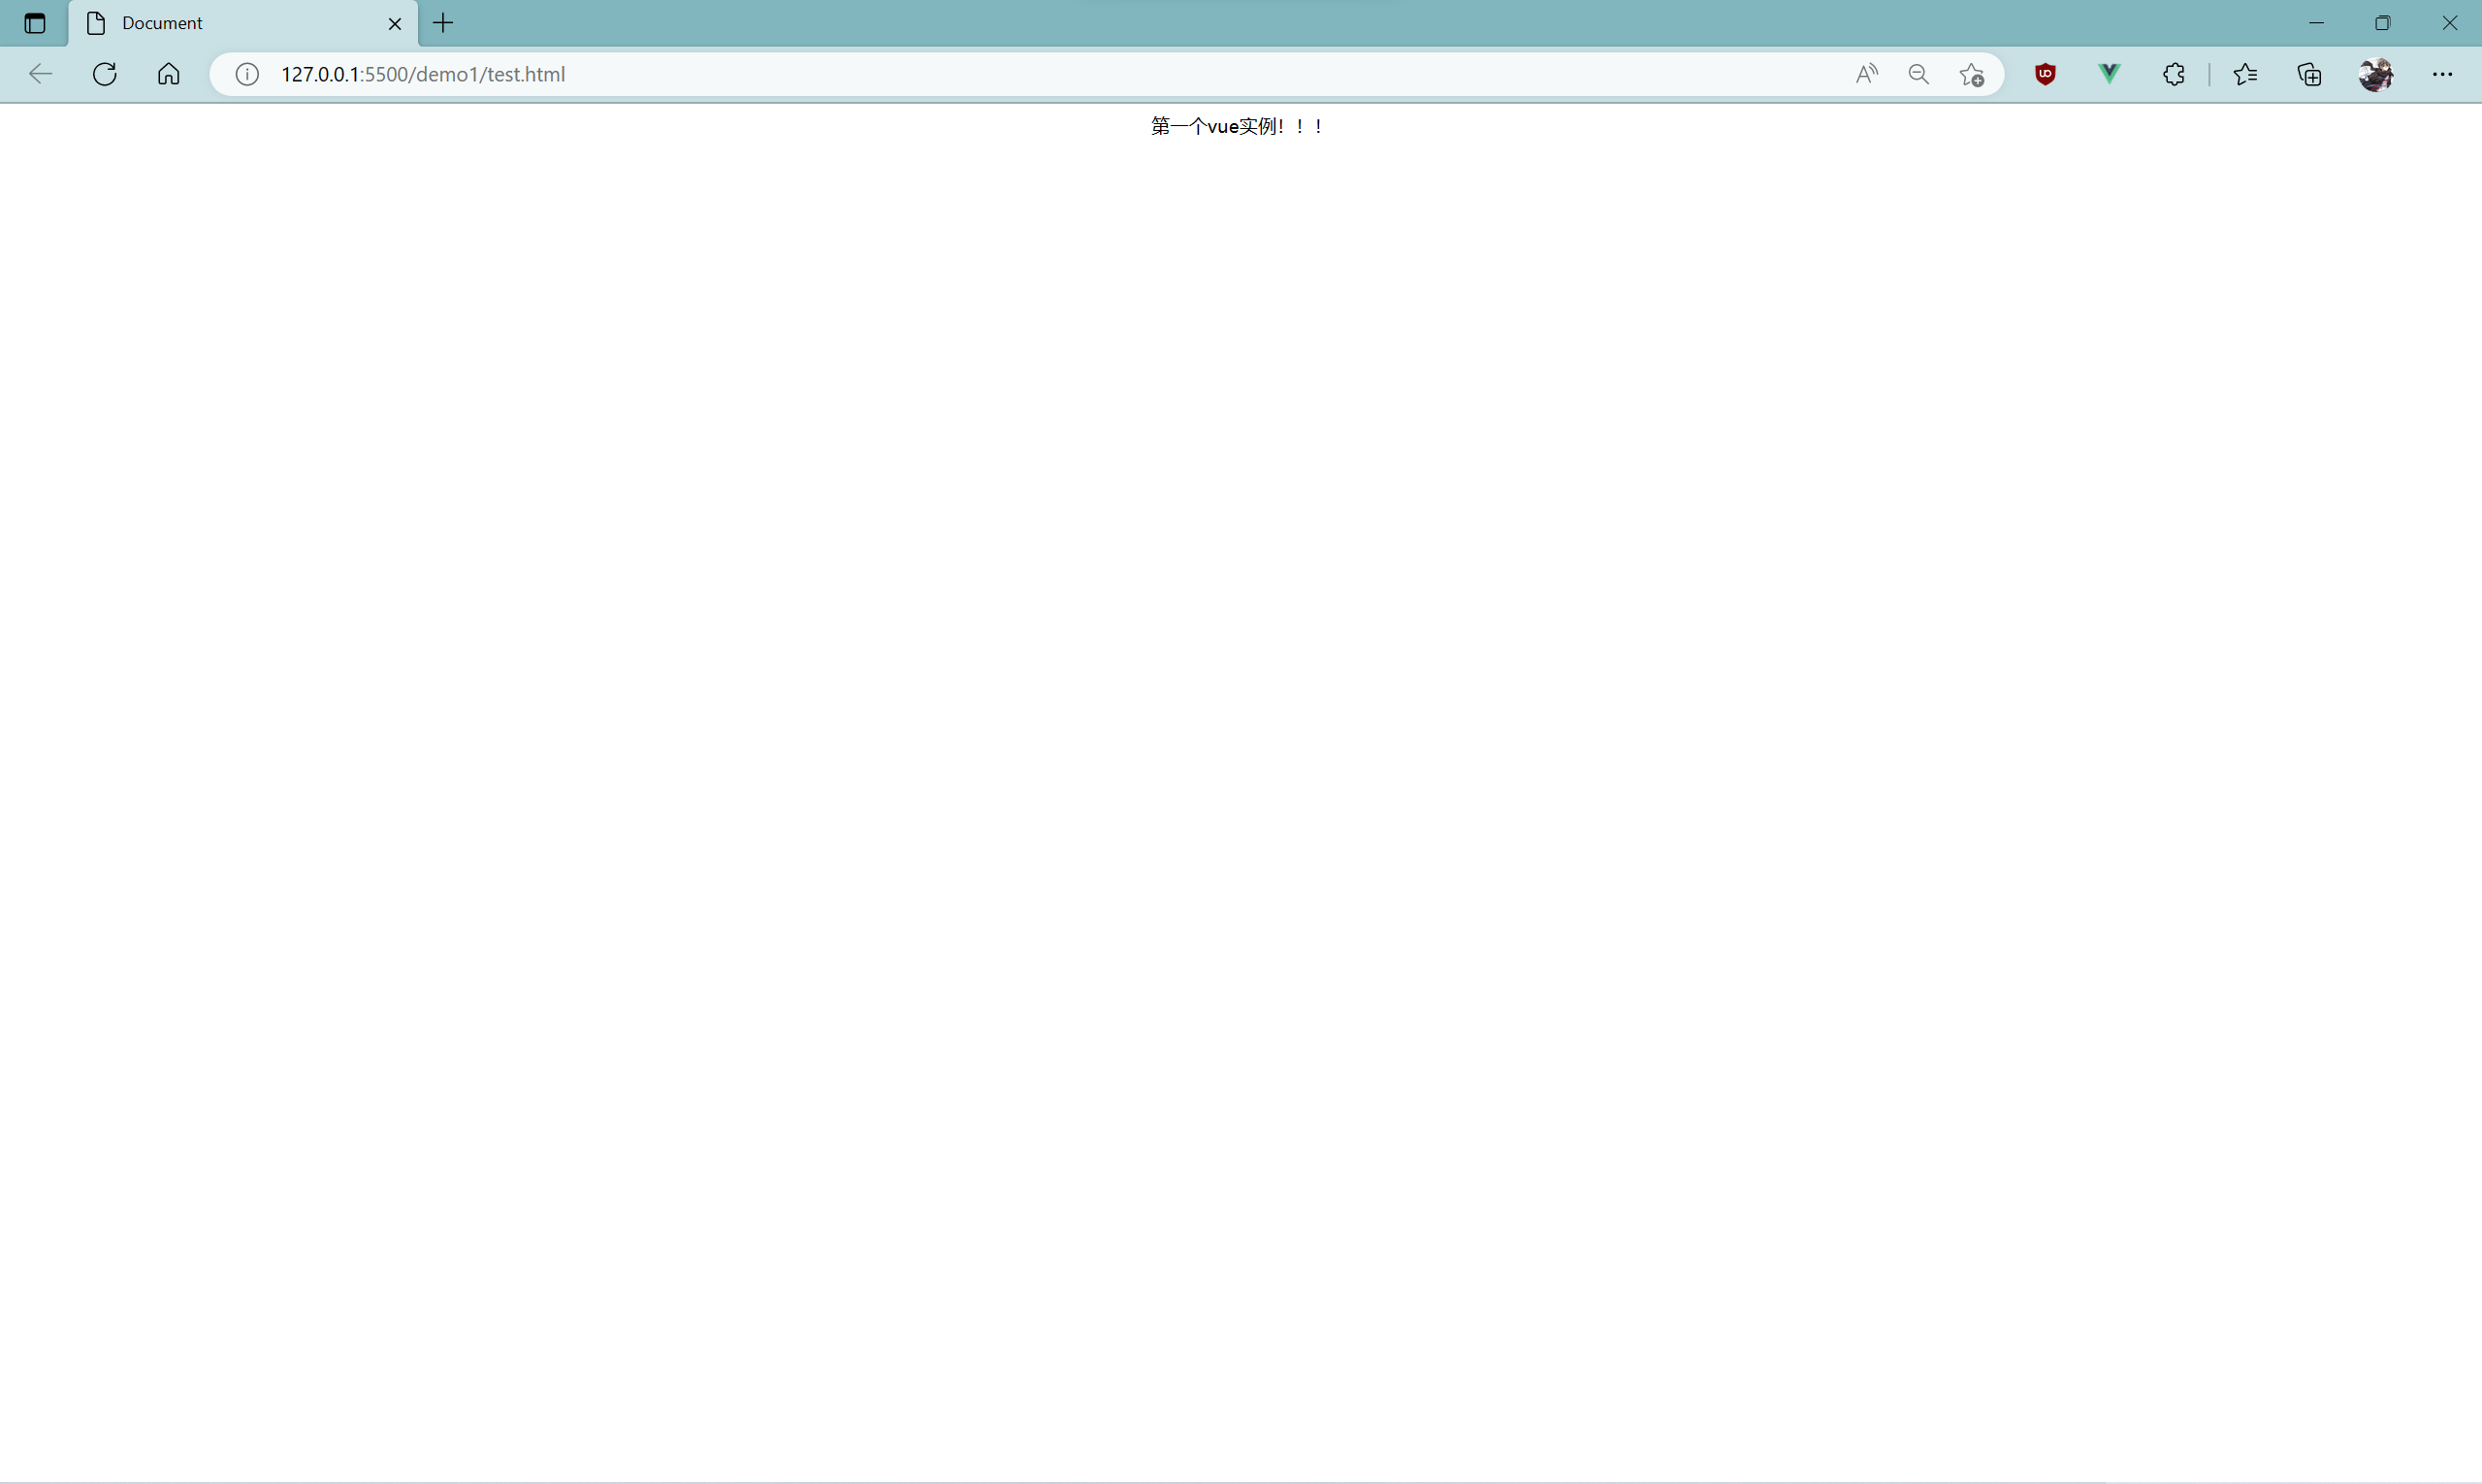Image resolution: width=2482 pixels, height=1484 pixels.
Task: Close the Document tab
Action: (395, 24)
